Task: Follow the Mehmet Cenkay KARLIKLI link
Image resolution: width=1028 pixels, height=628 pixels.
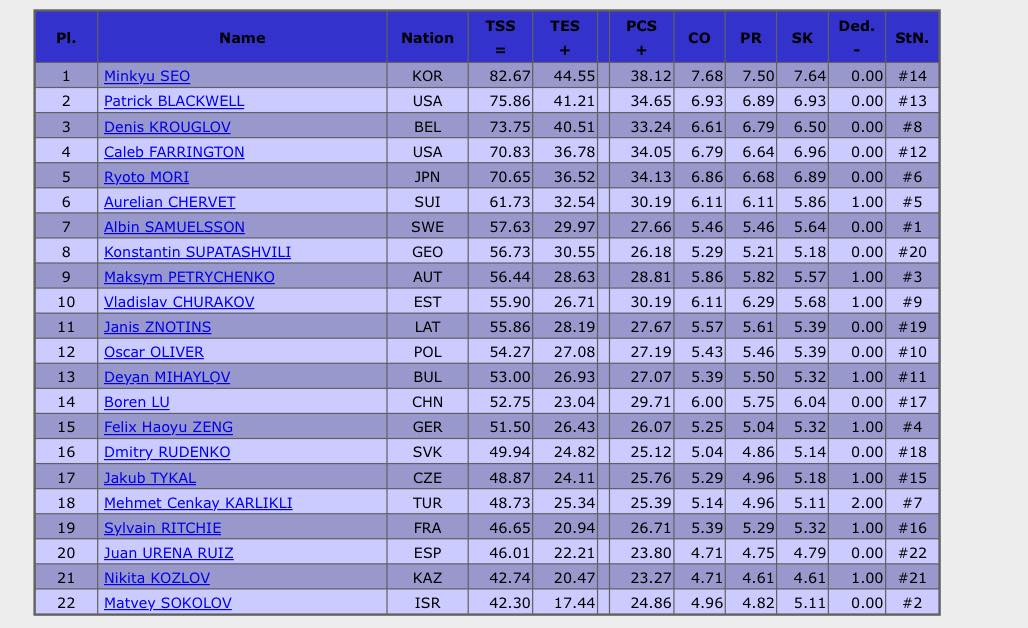Action: pos(198,503)
